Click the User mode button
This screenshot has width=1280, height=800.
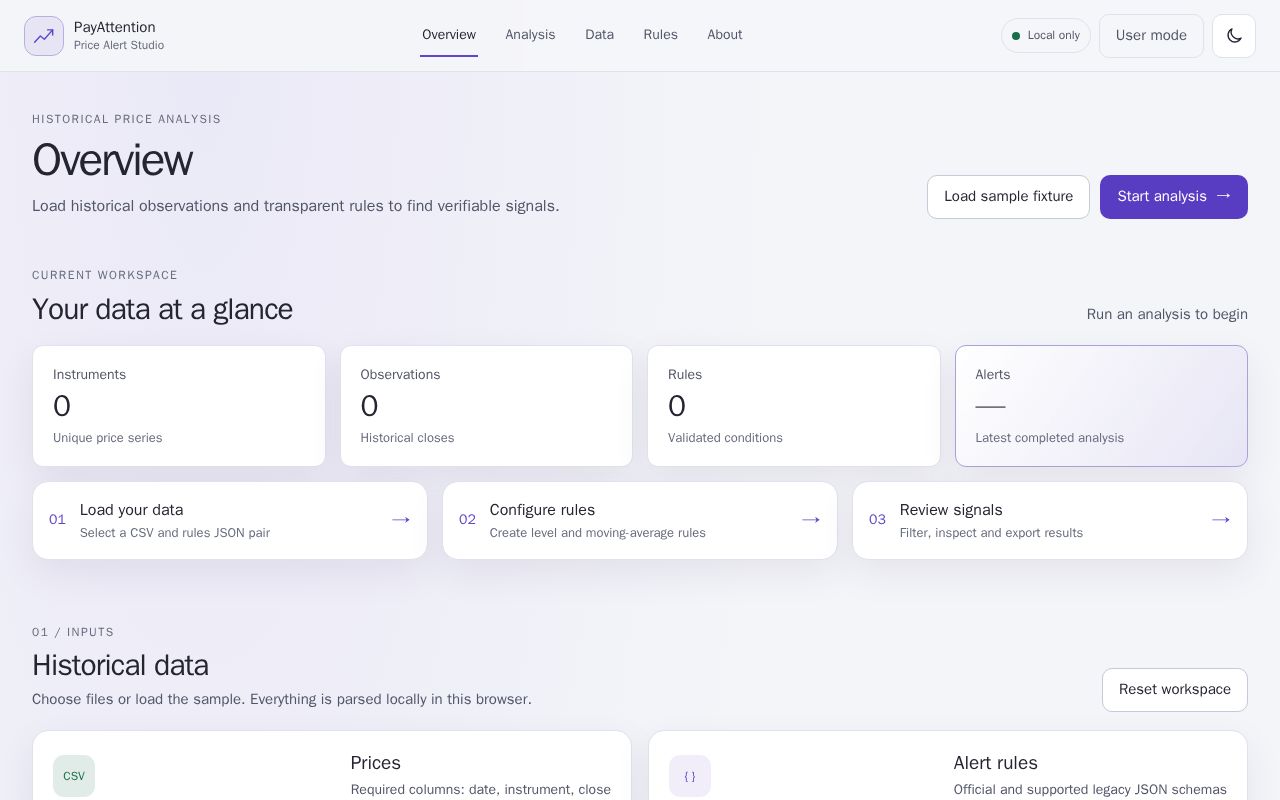coord(1151,36)
